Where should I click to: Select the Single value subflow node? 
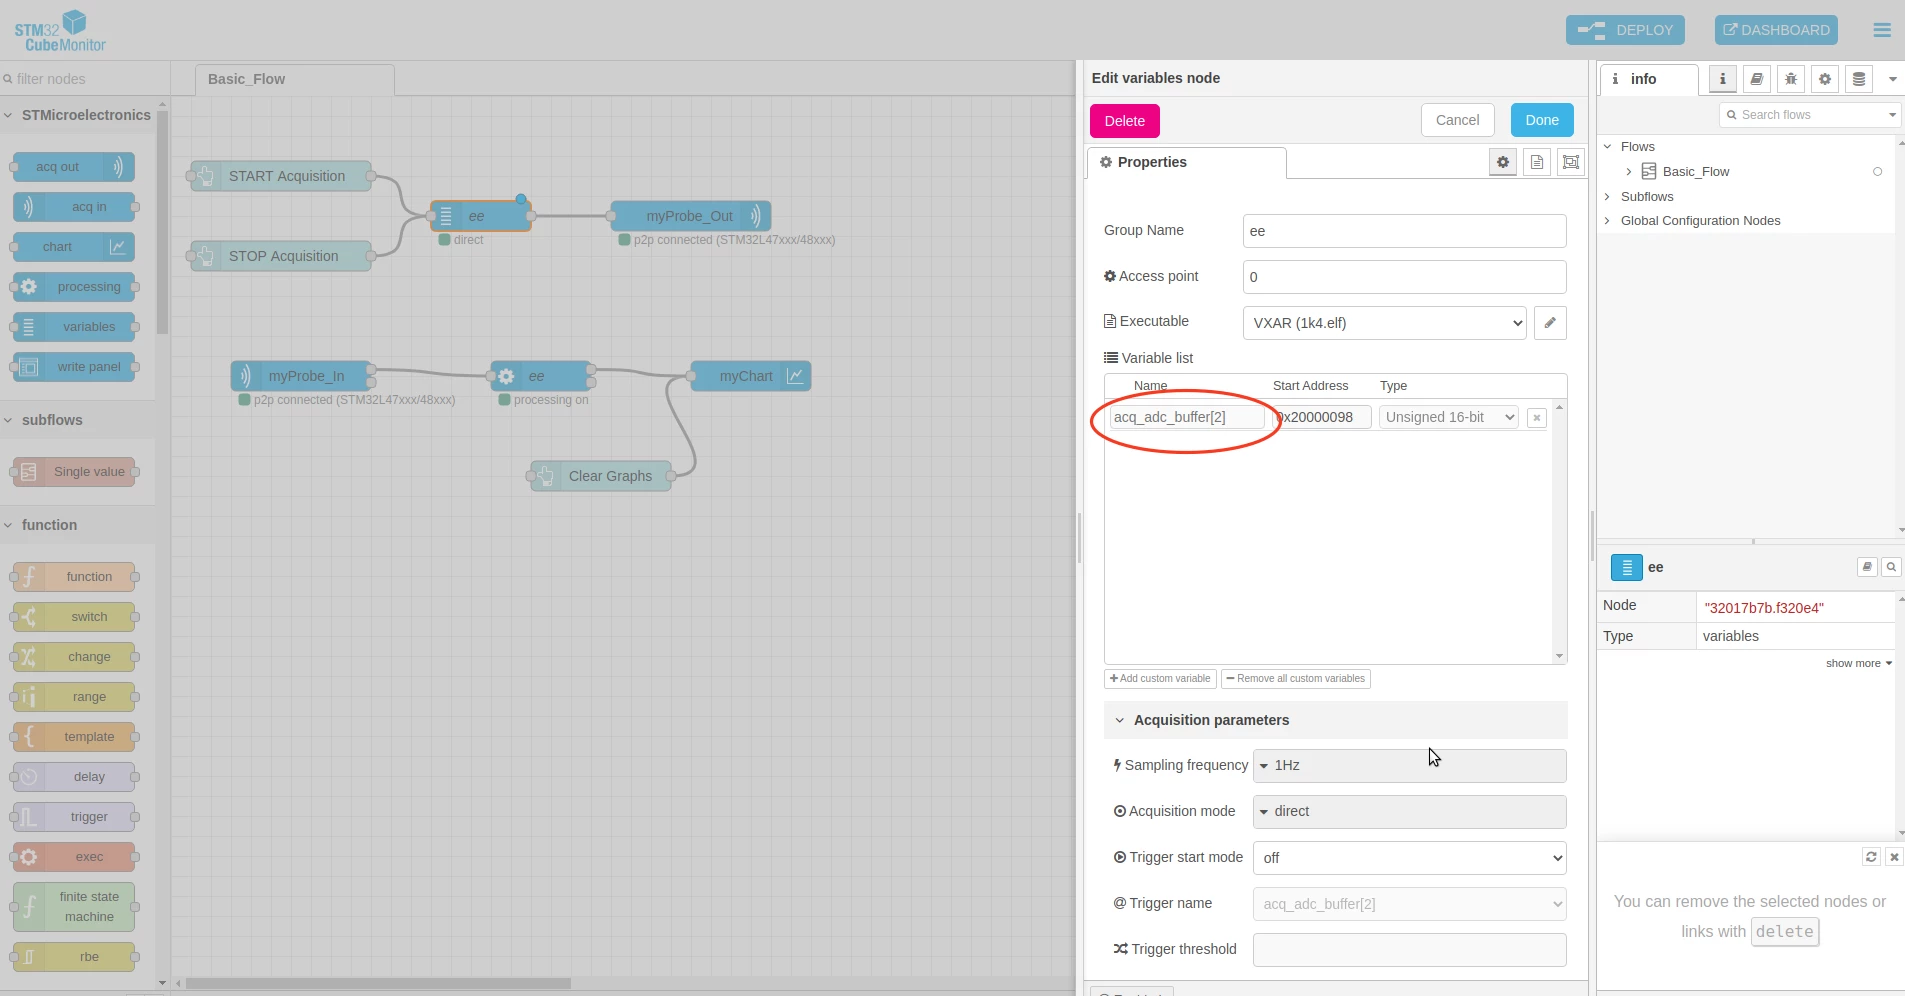pos(74,472)
